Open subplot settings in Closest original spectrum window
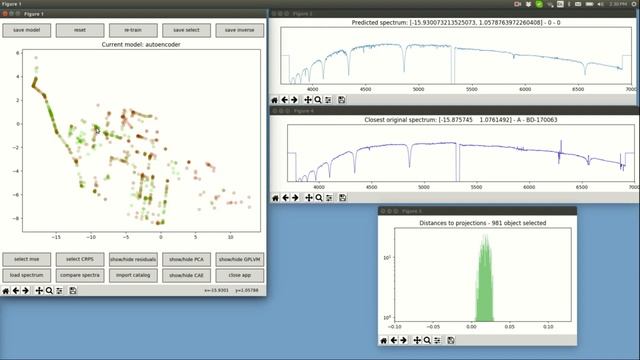This screenshot has width=640, height=360. [x=329, y=198]
